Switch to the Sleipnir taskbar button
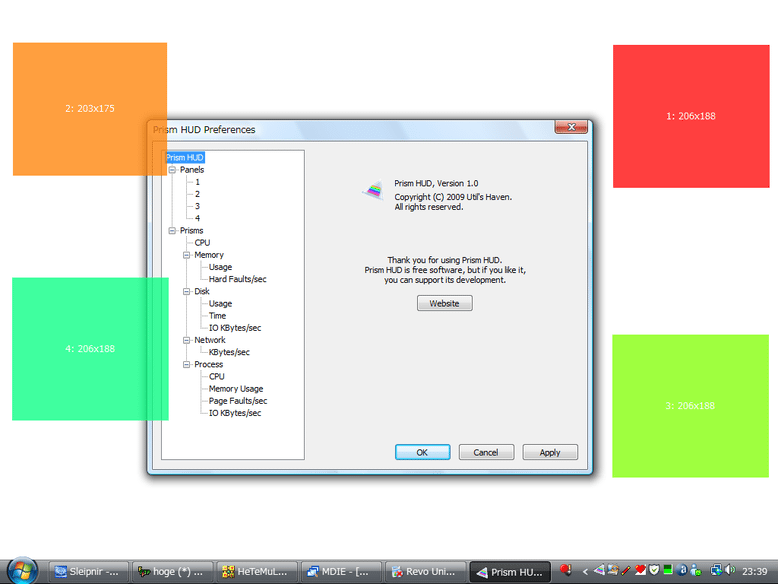The image size is (778, 584). (x=88, y=572)
